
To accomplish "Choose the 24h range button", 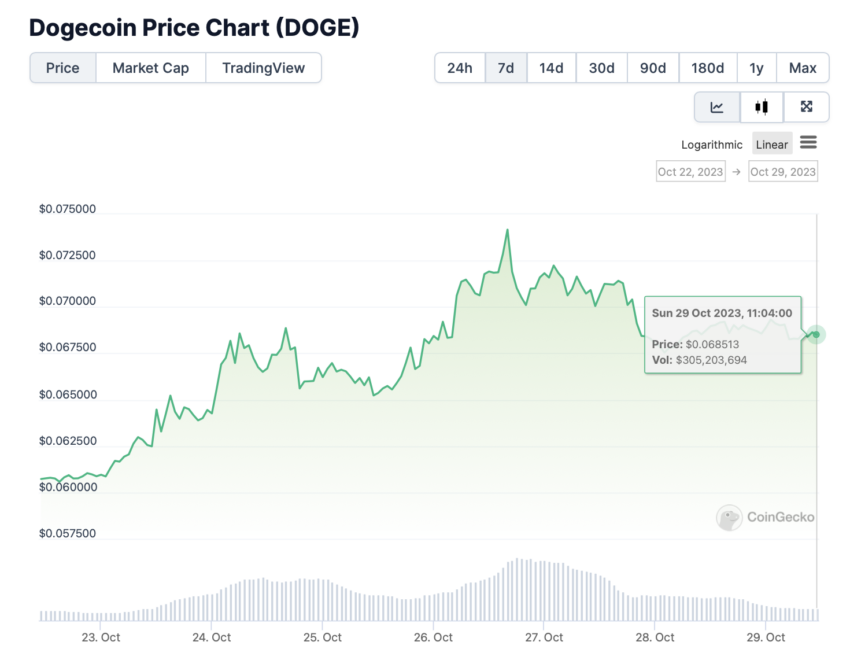I will click(460, 68).
